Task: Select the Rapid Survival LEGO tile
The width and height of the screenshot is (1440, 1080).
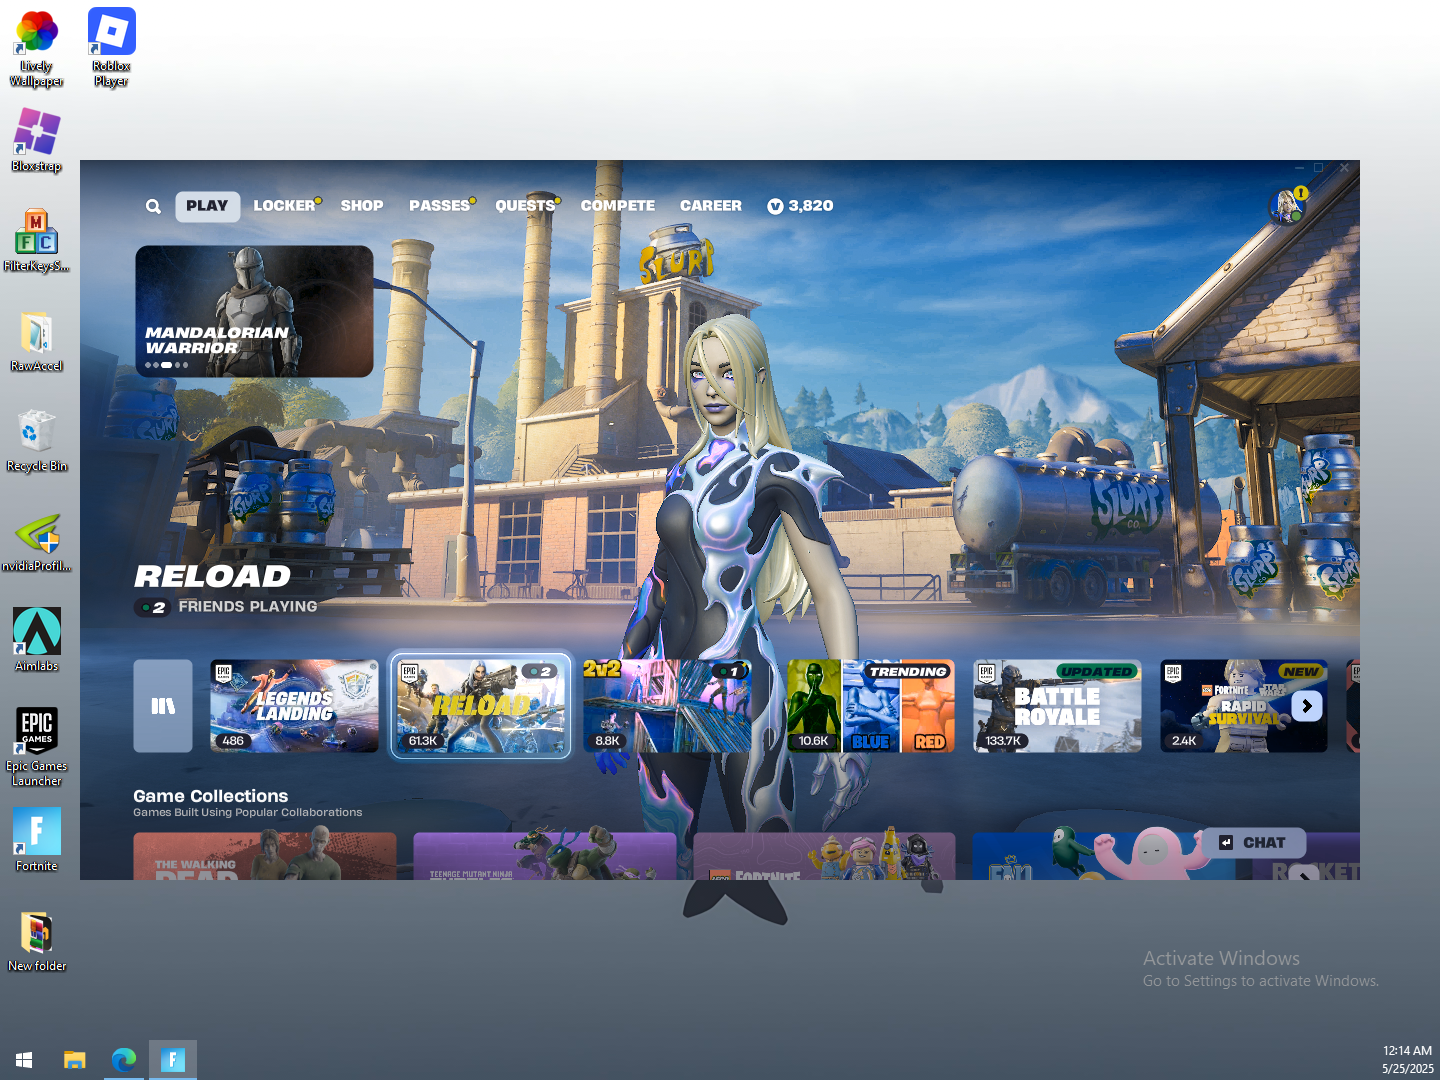Action: point(1244,706)
